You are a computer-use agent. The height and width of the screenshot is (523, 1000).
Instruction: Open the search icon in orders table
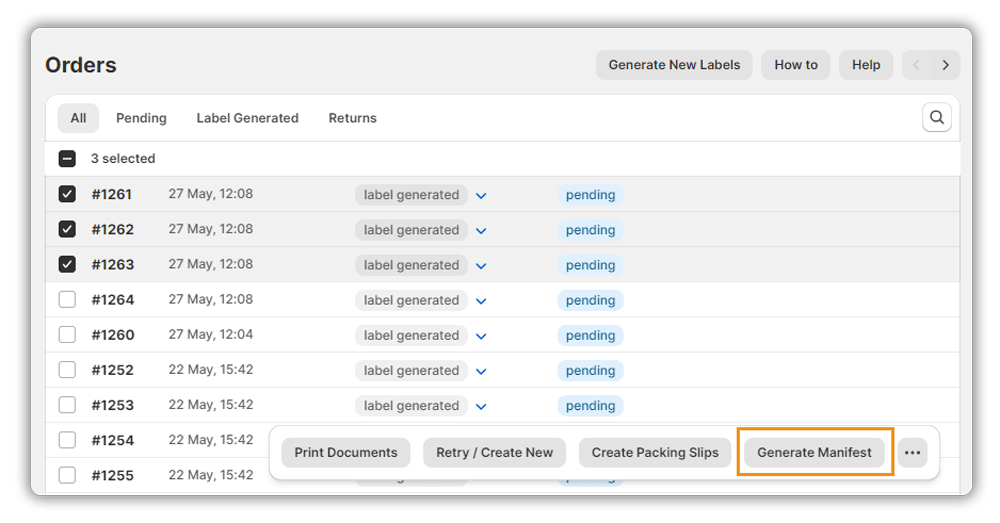pyautogui.click(x=936, y=117)
